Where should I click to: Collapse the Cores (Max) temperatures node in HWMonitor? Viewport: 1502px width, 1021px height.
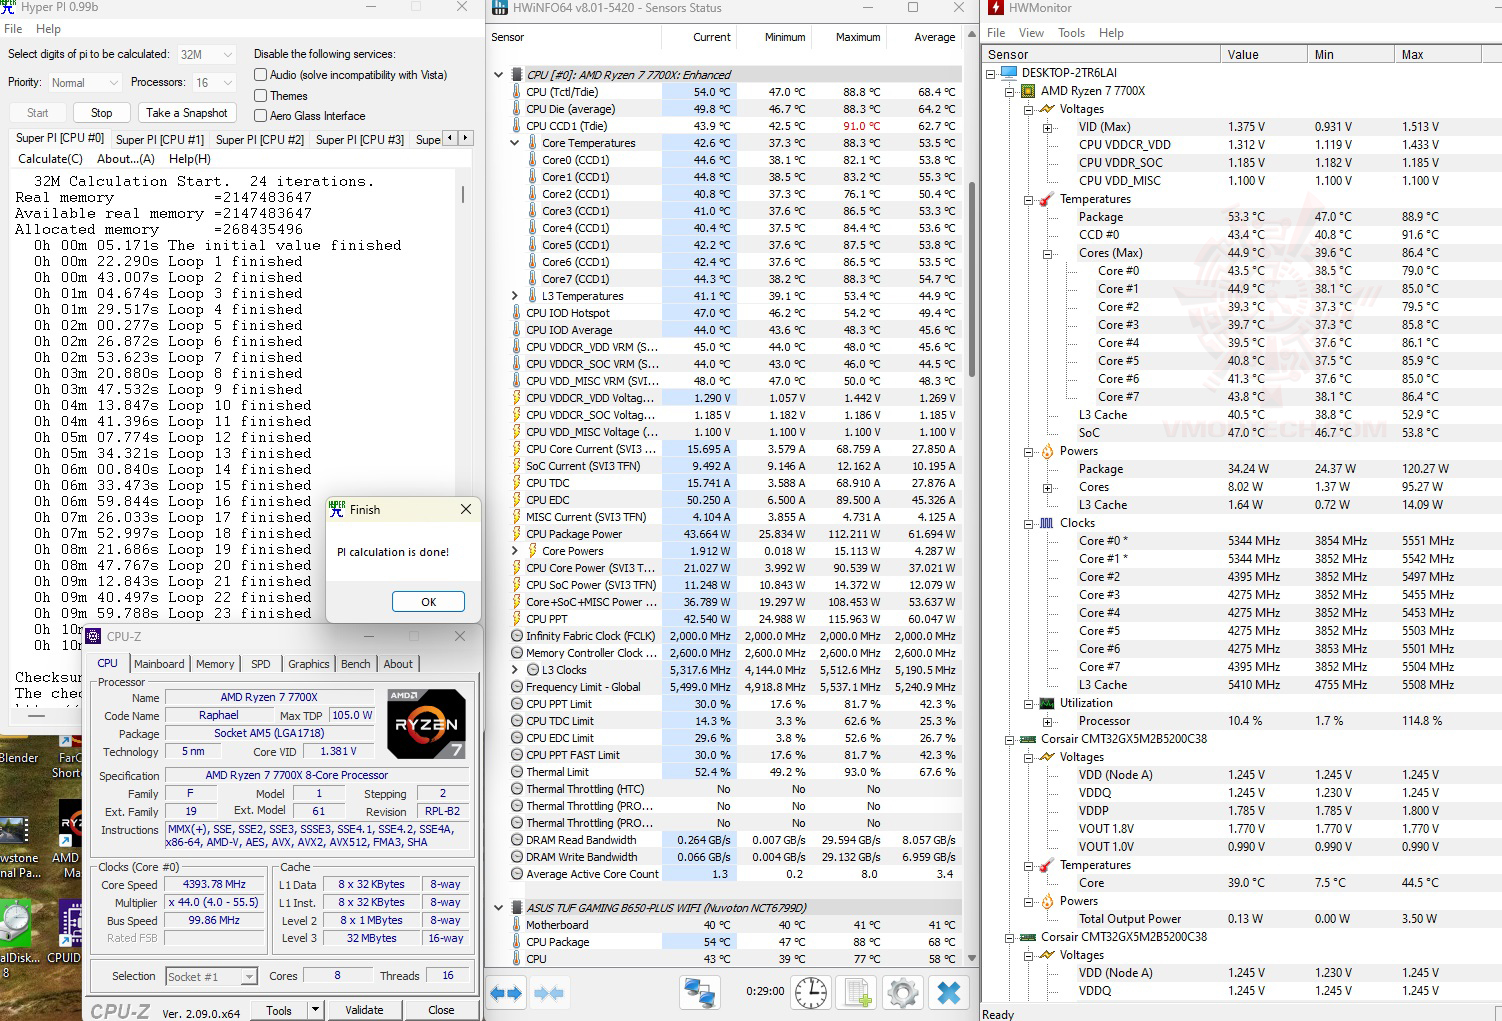(1047, 253)
